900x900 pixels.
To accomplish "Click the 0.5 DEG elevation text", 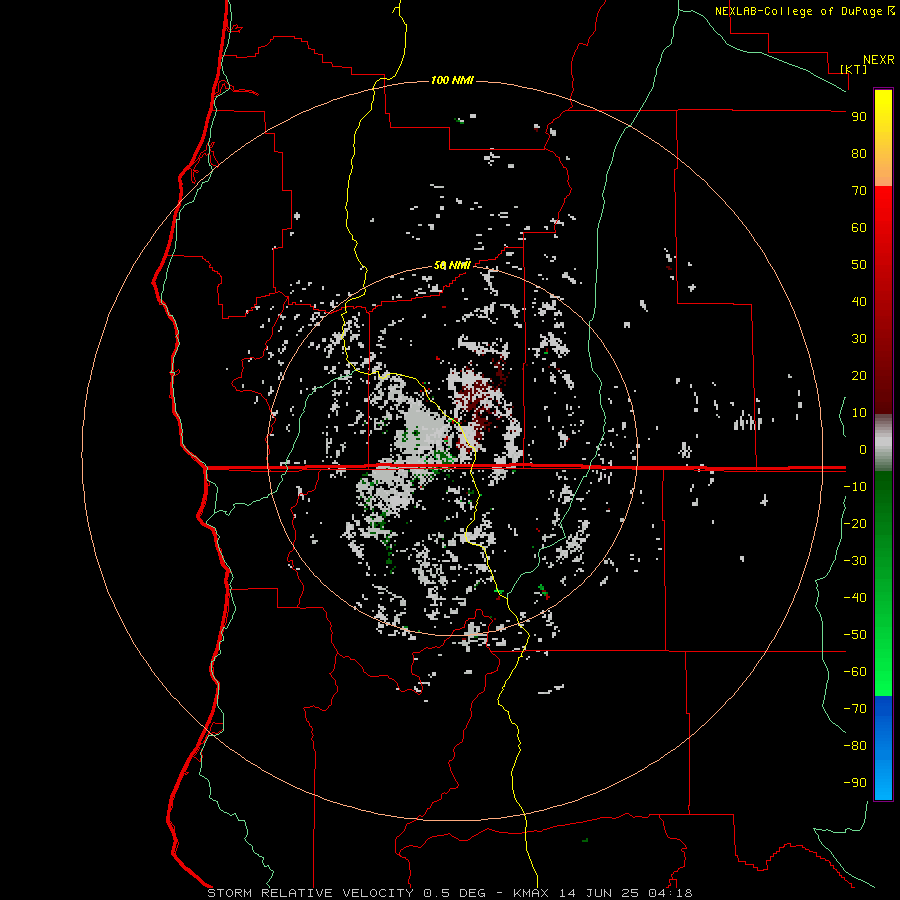I will tap(455, 893).
